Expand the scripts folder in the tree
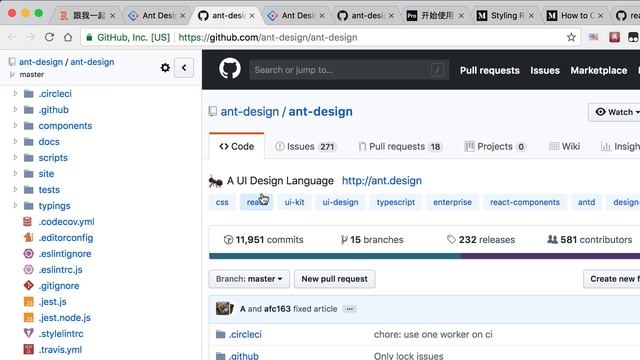Screen dimensions: 640x360 (16, 157)
